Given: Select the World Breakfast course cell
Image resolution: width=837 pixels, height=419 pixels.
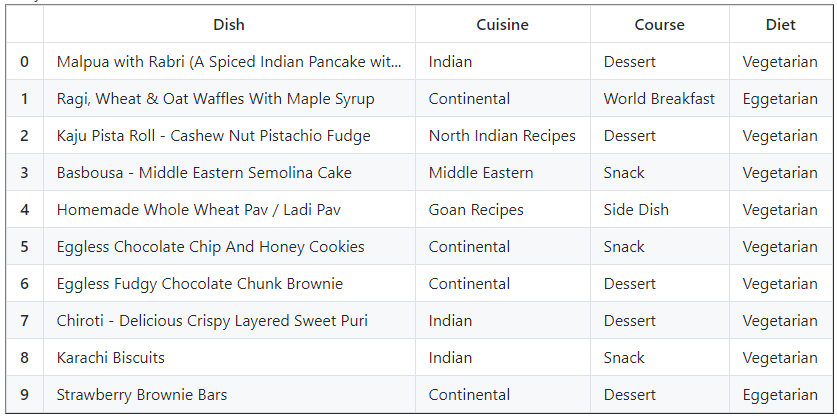Looking at the screenshot, I should coord(659,99).
